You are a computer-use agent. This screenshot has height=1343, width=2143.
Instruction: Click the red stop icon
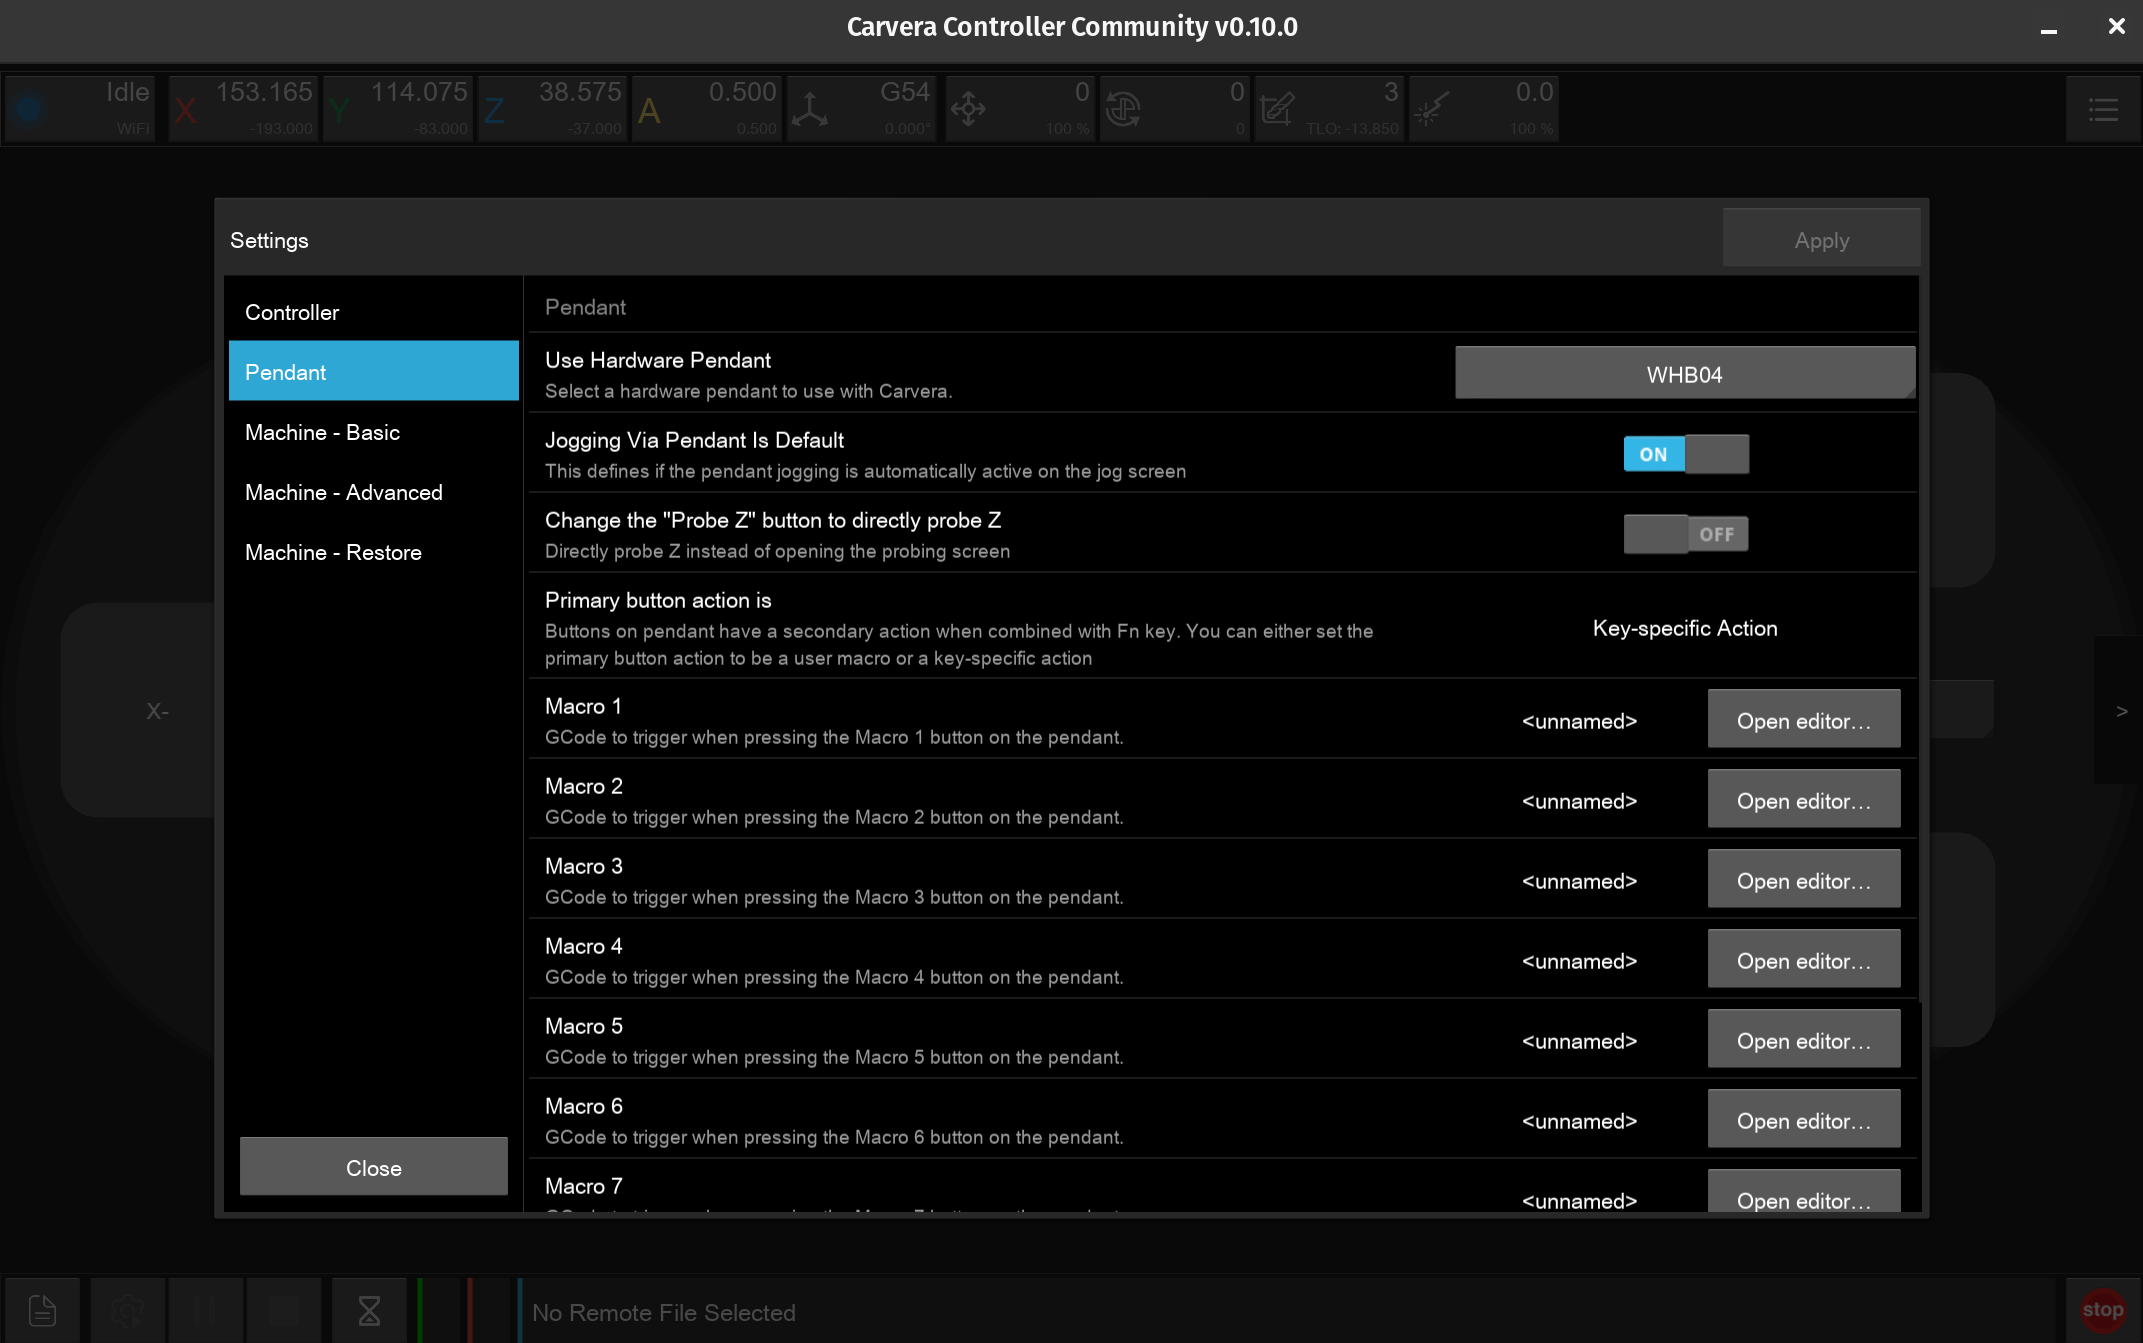[2102, 1309]
